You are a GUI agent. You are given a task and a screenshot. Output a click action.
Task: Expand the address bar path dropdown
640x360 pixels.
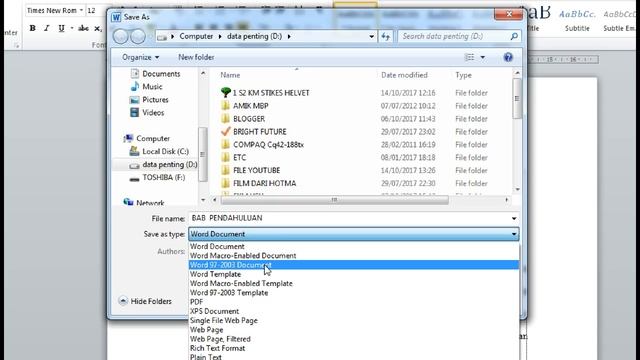[371, 36]
